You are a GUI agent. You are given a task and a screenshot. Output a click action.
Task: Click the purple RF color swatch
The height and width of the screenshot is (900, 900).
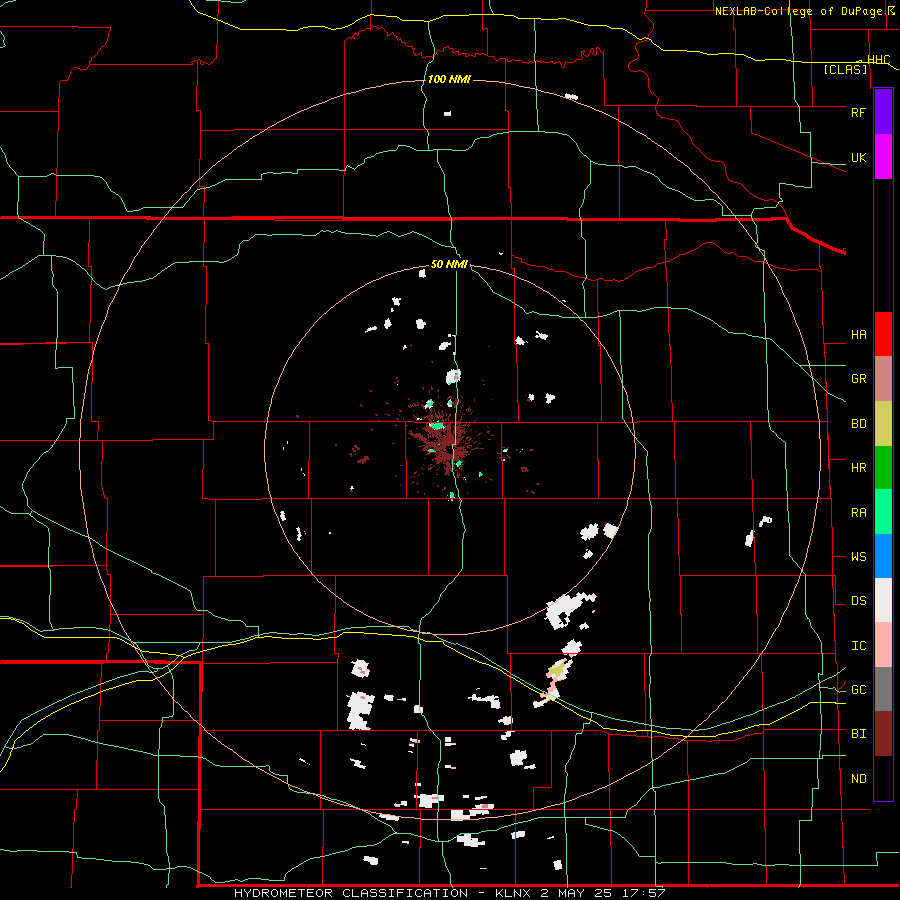[883, 112]
